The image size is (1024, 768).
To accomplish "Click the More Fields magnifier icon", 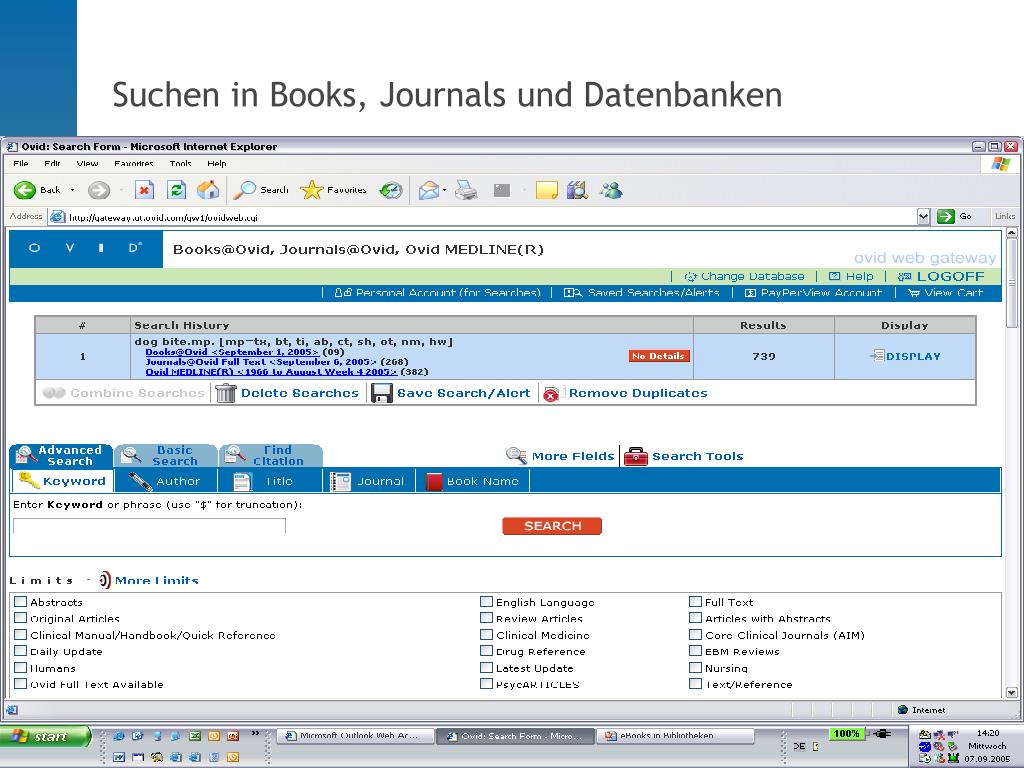I will pyautogui.click(x=517, y=455).
